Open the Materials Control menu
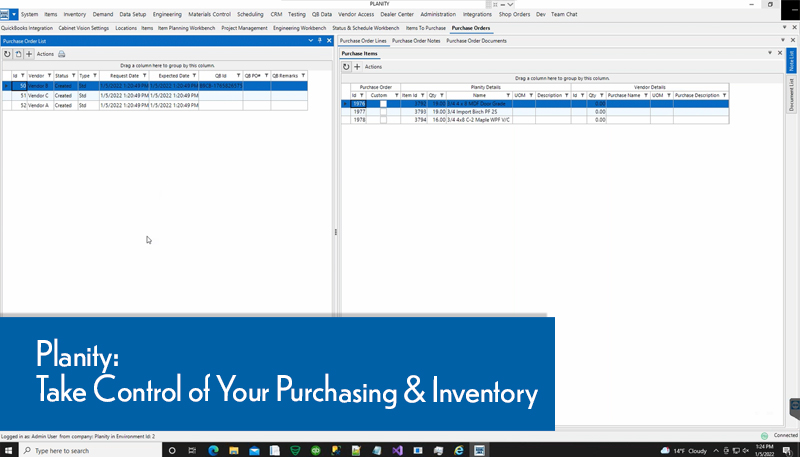The height and width of the screenshot is (457, 800). (209, 14)
